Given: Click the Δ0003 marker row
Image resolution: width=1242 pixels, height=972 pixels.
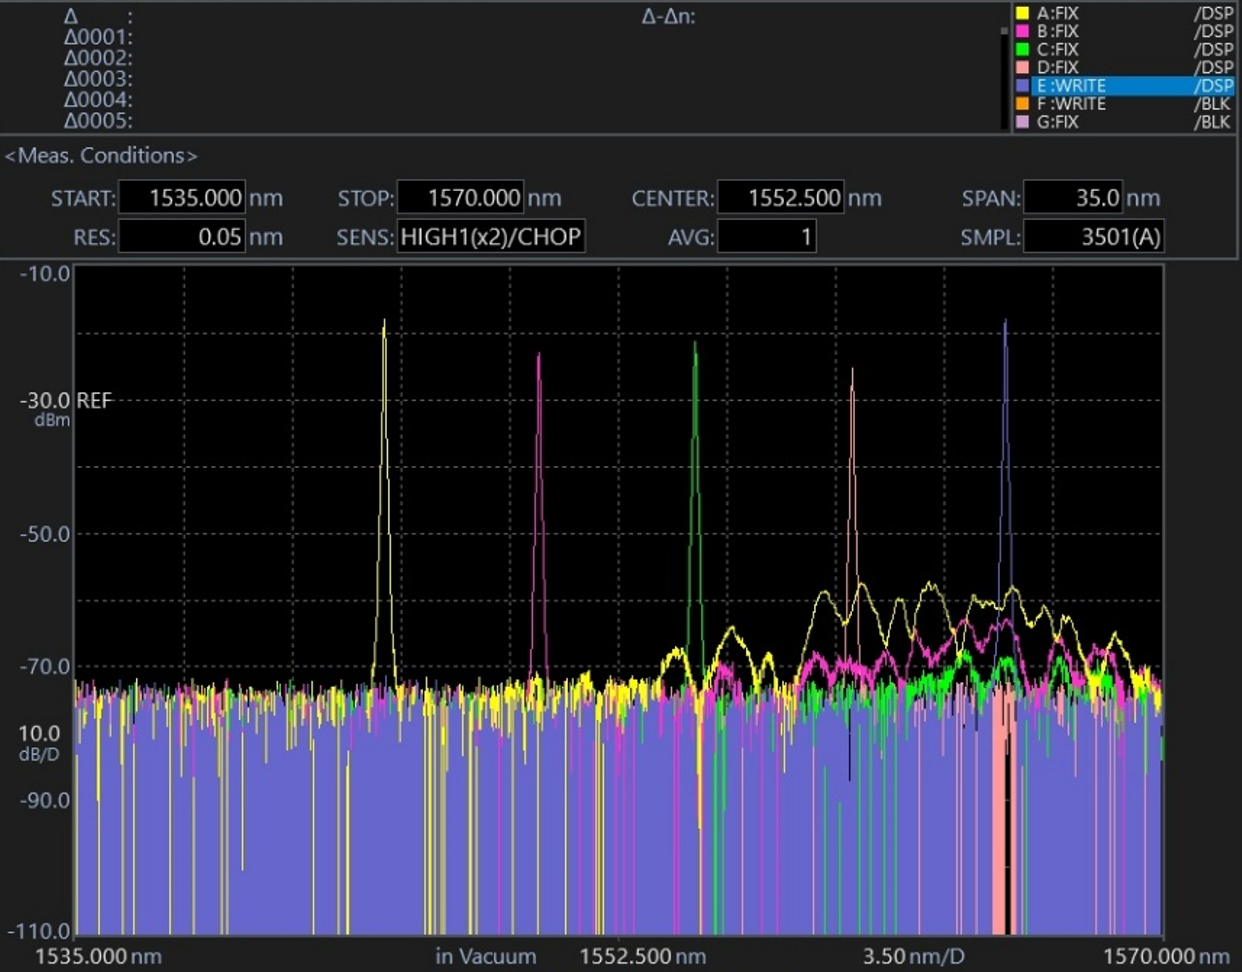Looking at the screenshot, I should tap(98, 79).
